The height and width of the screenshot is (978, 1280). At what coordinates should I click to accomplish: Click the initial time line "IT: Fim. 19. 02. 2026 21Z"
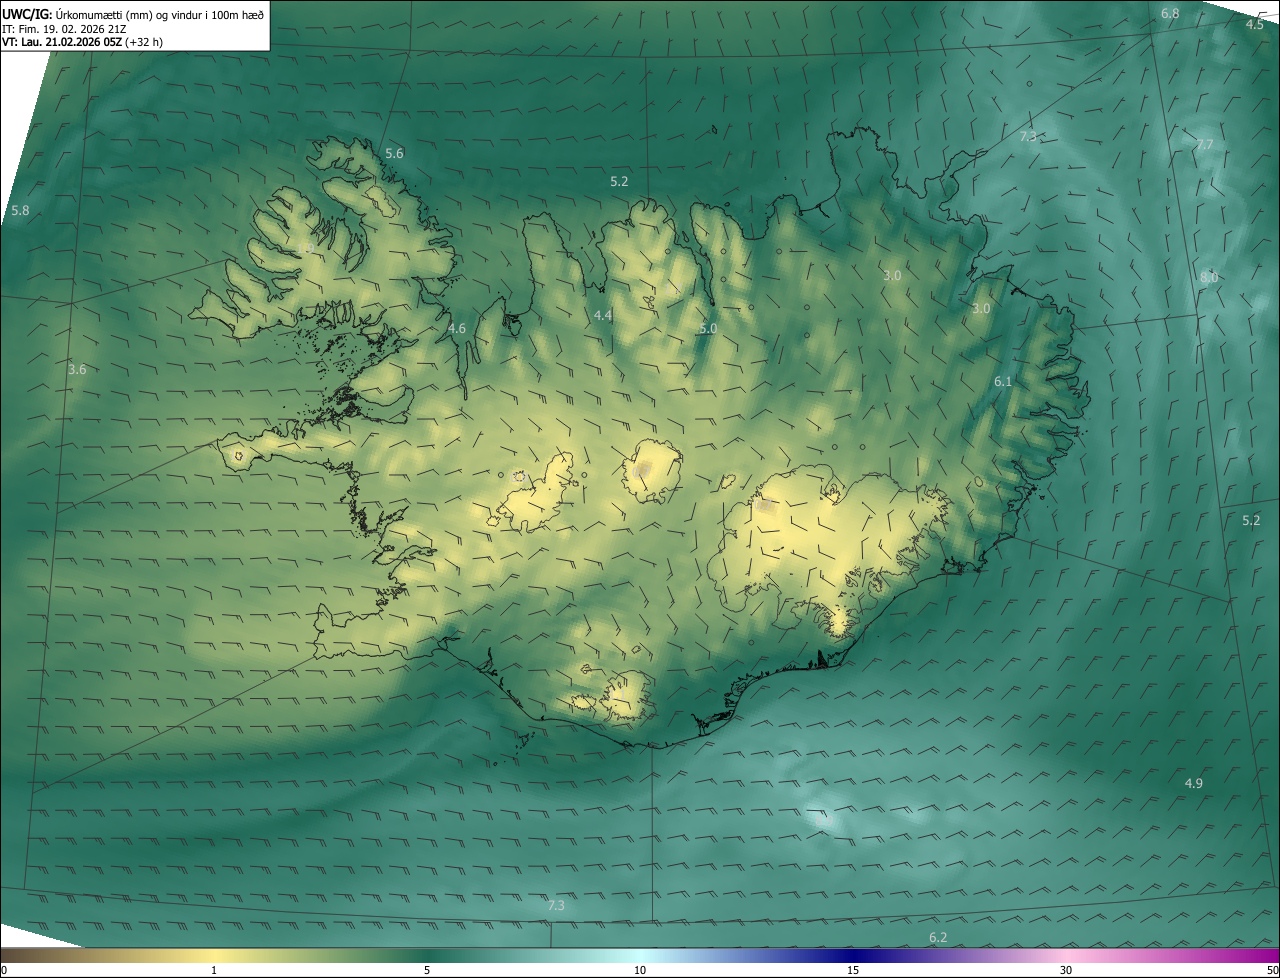coord(63,29)
